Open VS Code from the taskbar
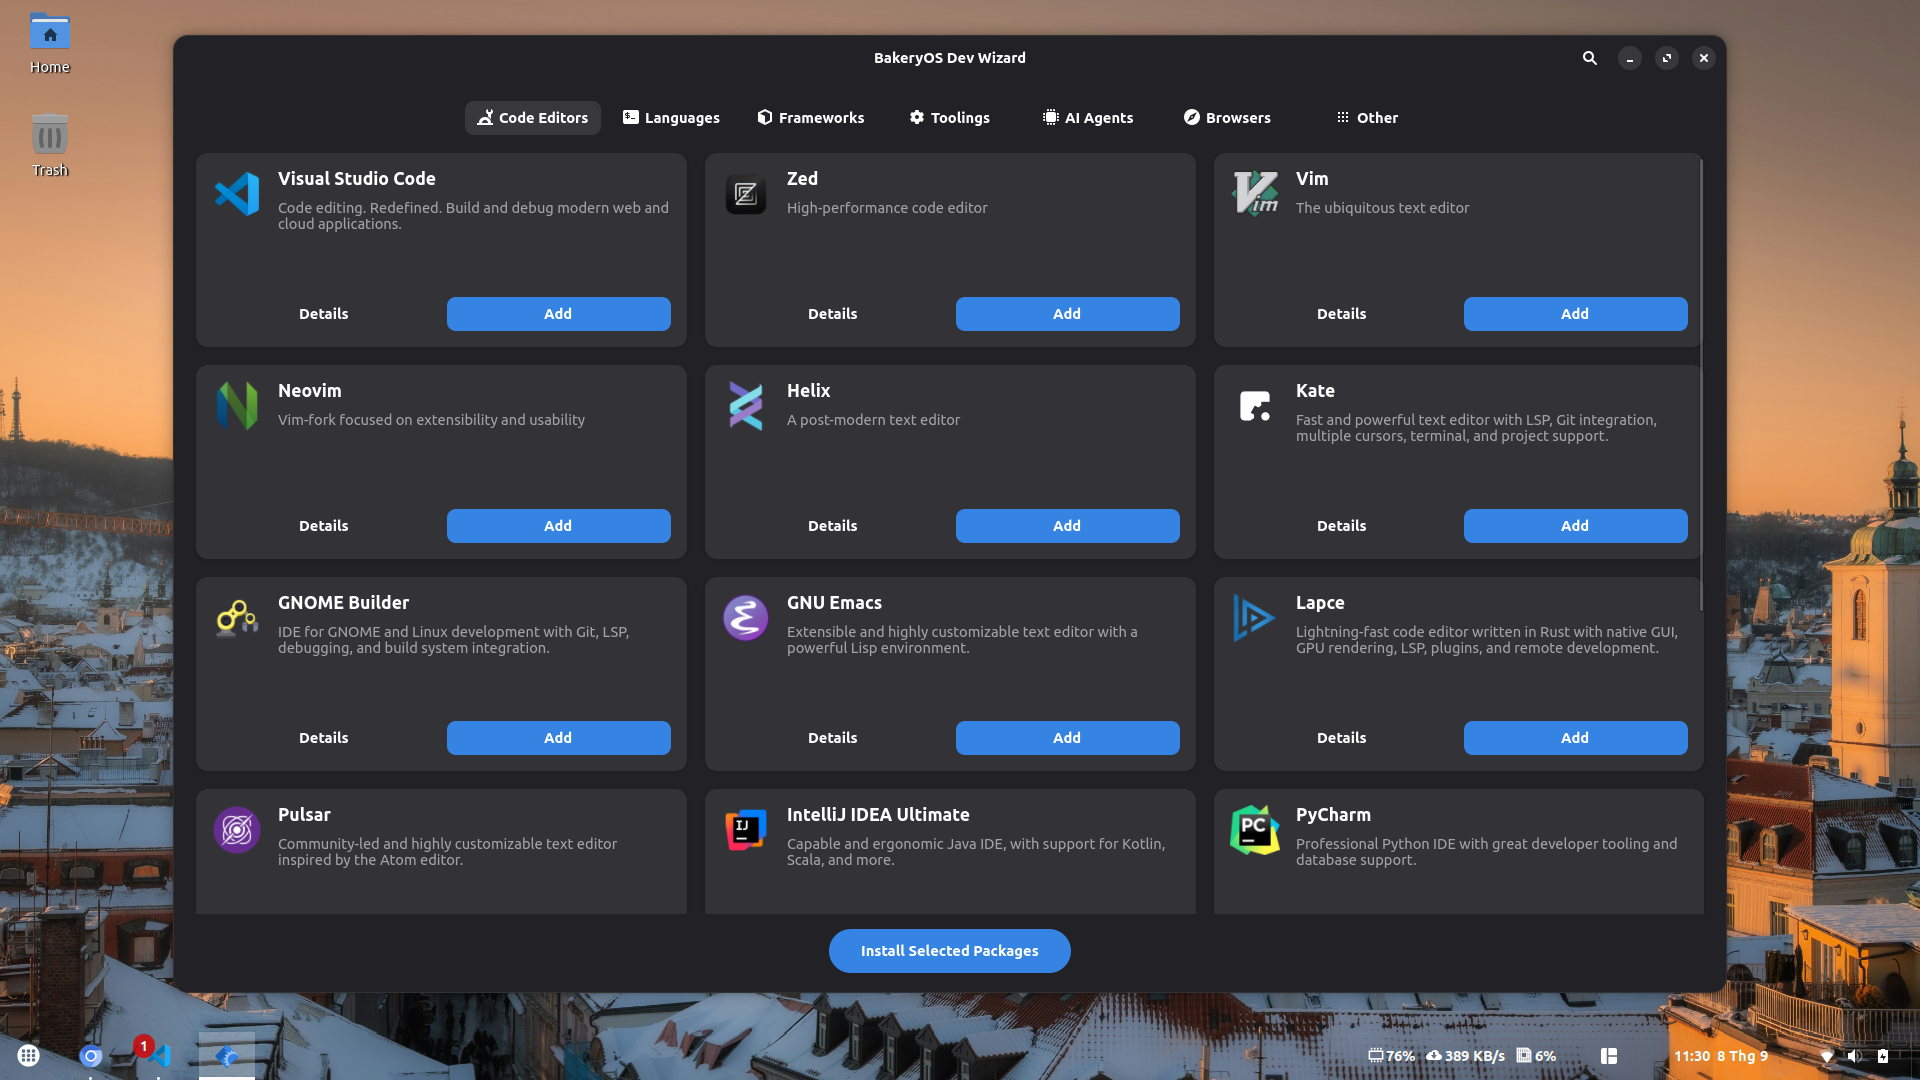The image size is (1920, 1080). (x=158, y=1055)
